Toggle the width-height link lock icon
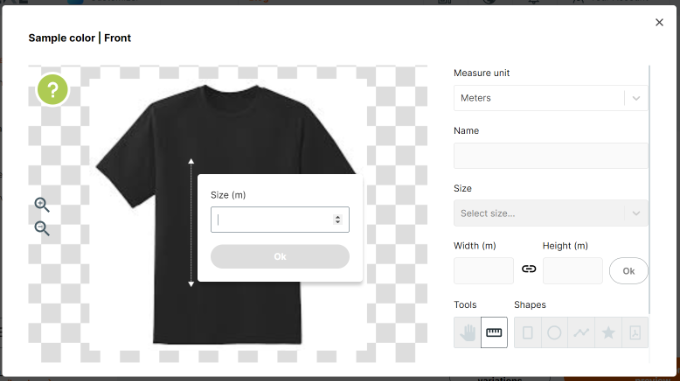 [x=529, y=269]
